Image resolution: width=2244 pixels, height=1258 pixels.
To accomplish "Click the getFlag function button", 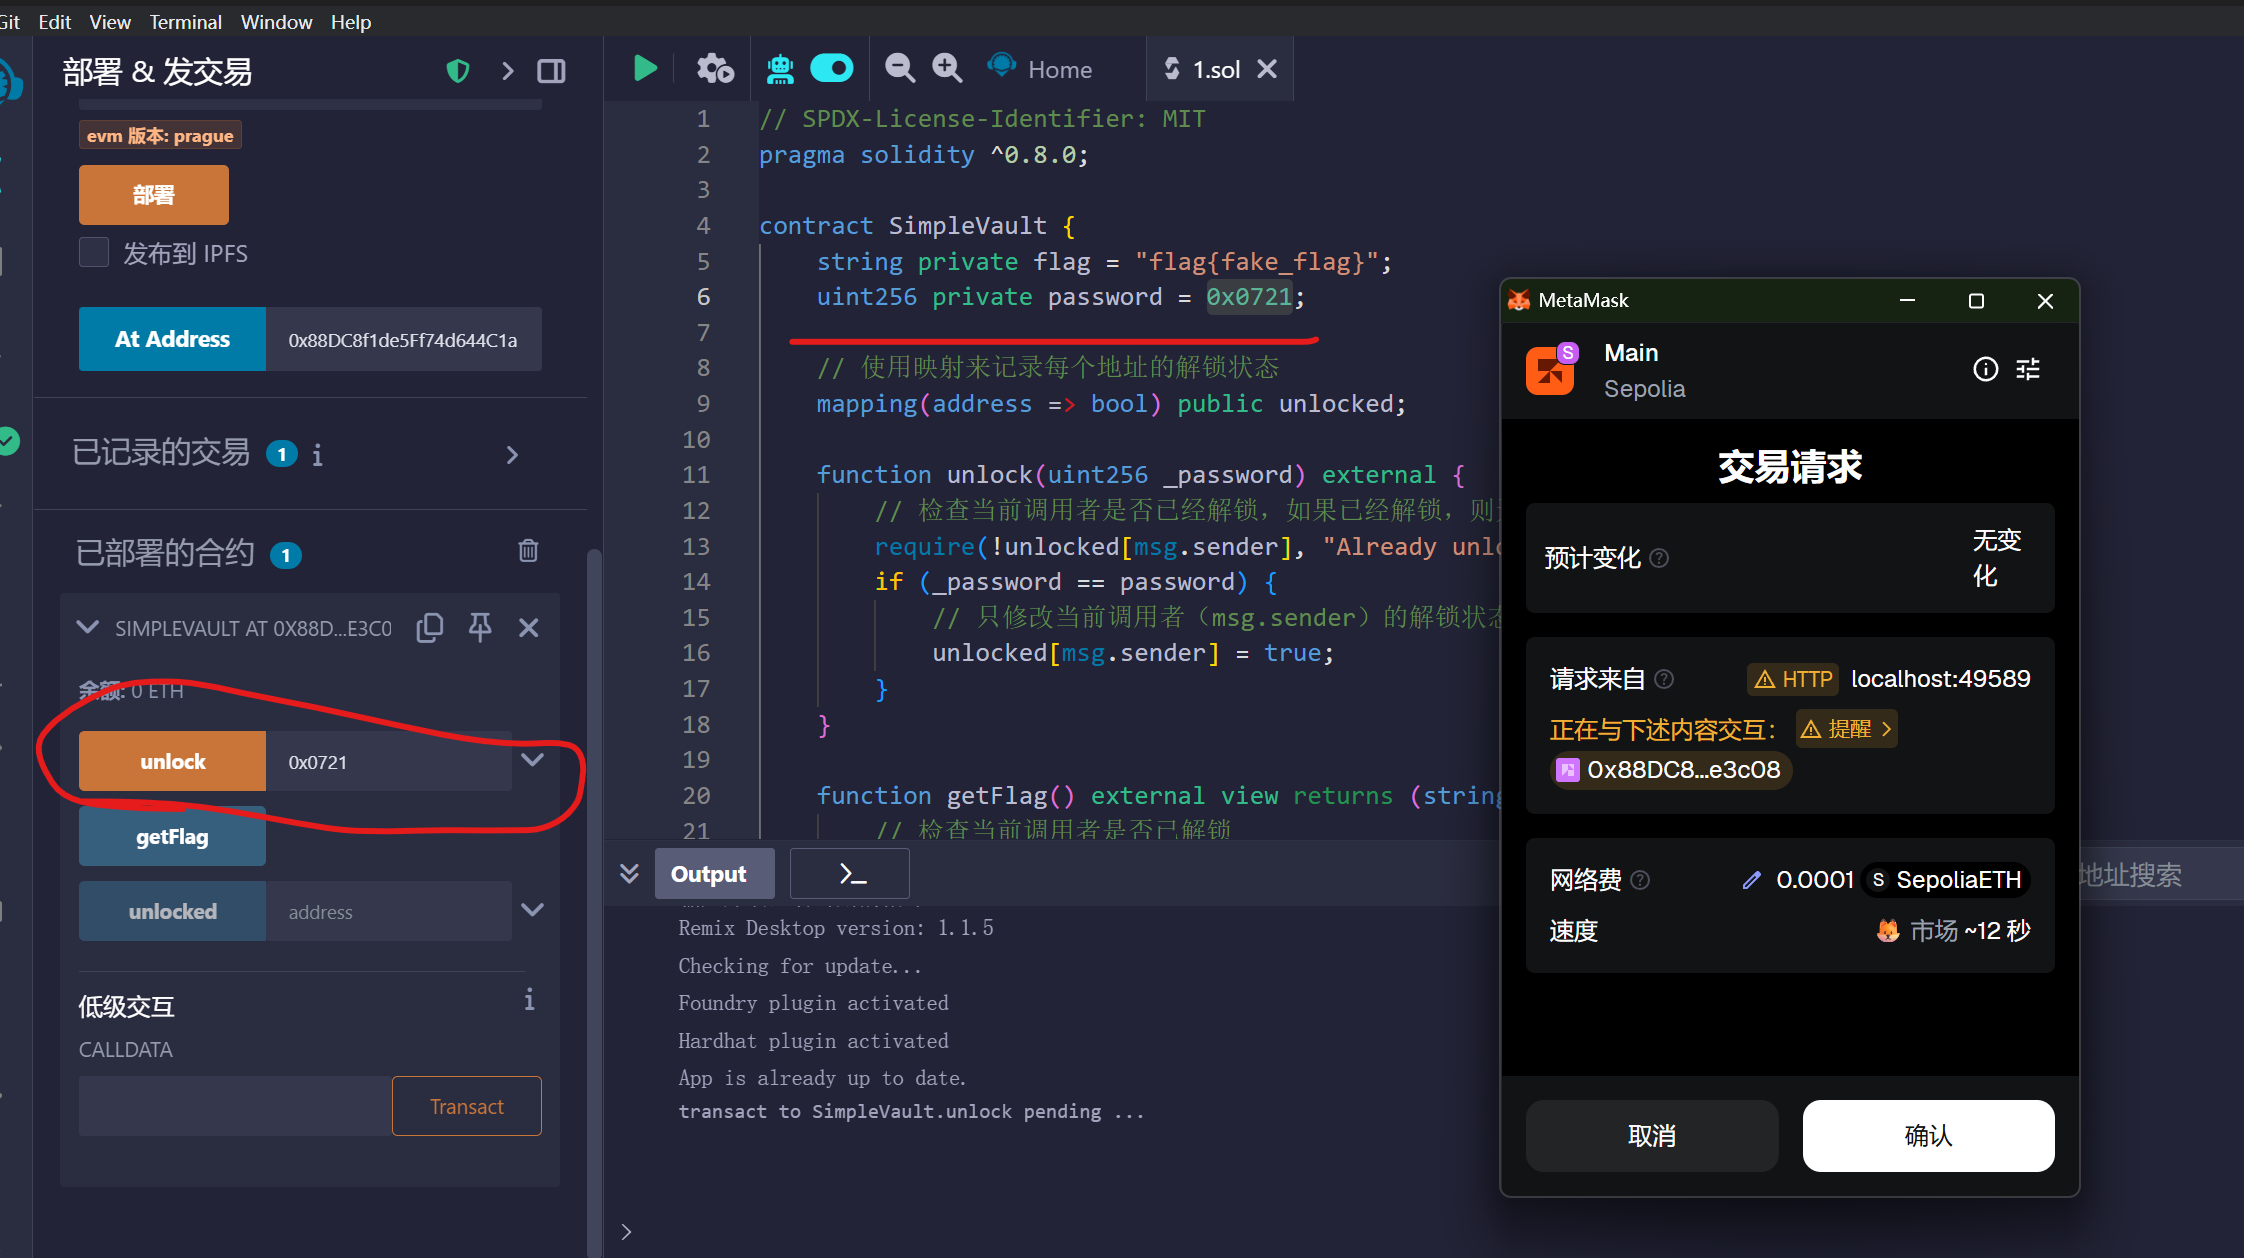I will pos(172,836).
